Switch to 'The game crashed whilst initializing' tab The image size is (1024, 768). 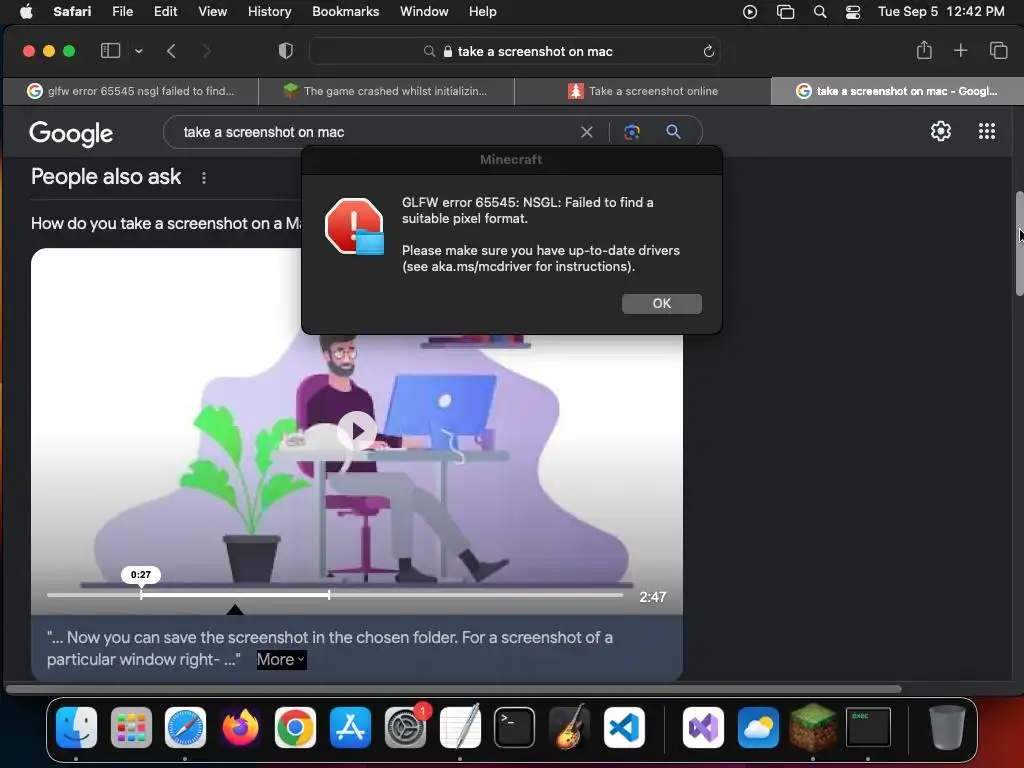click(x=386, y=91)
